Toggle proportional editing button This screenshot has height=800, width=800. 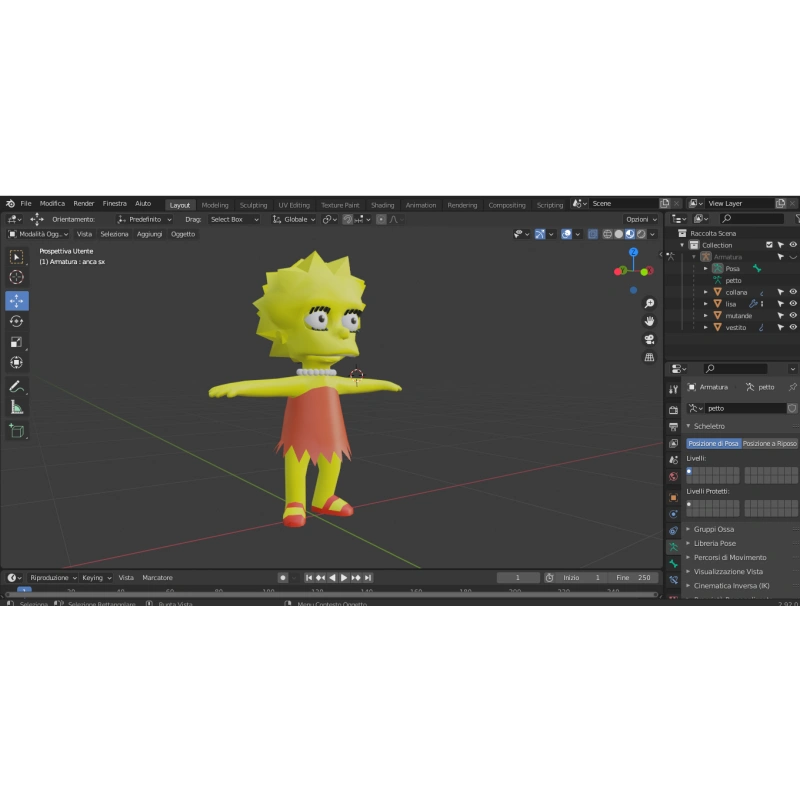(381, 219)
